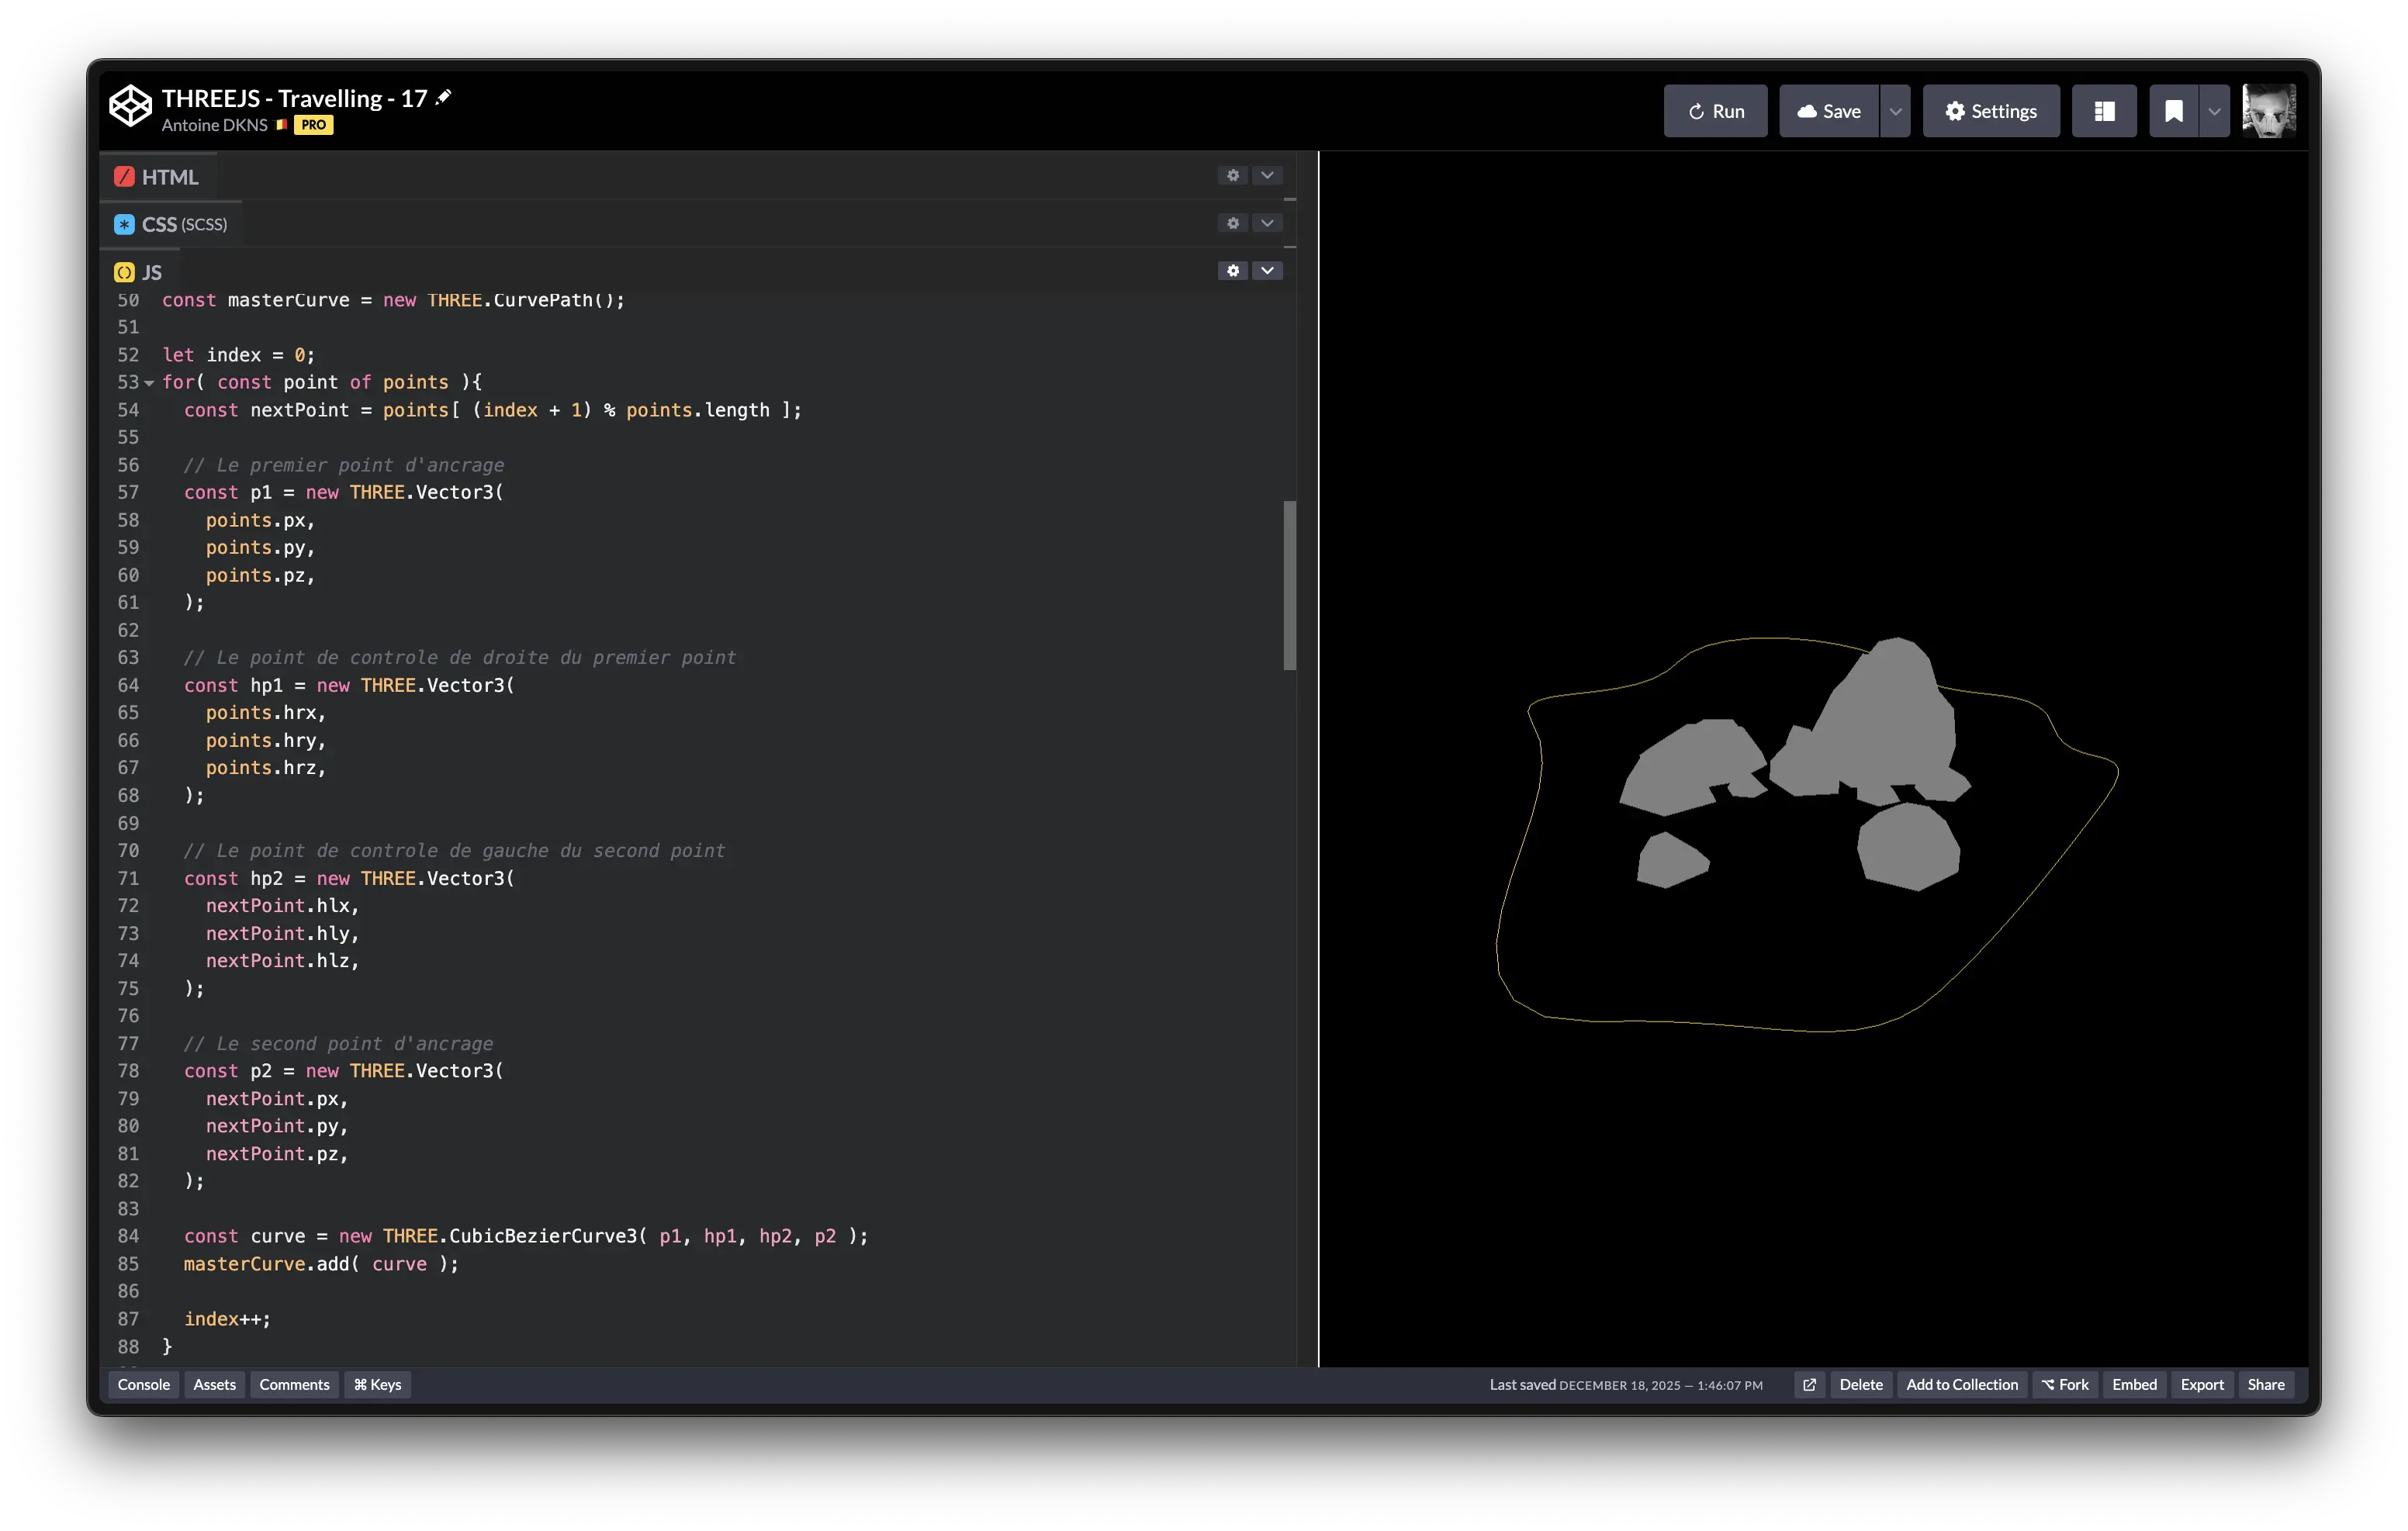Collapse the for loop at line 53
The image size is (2408, 1531).
coord(149,383)
